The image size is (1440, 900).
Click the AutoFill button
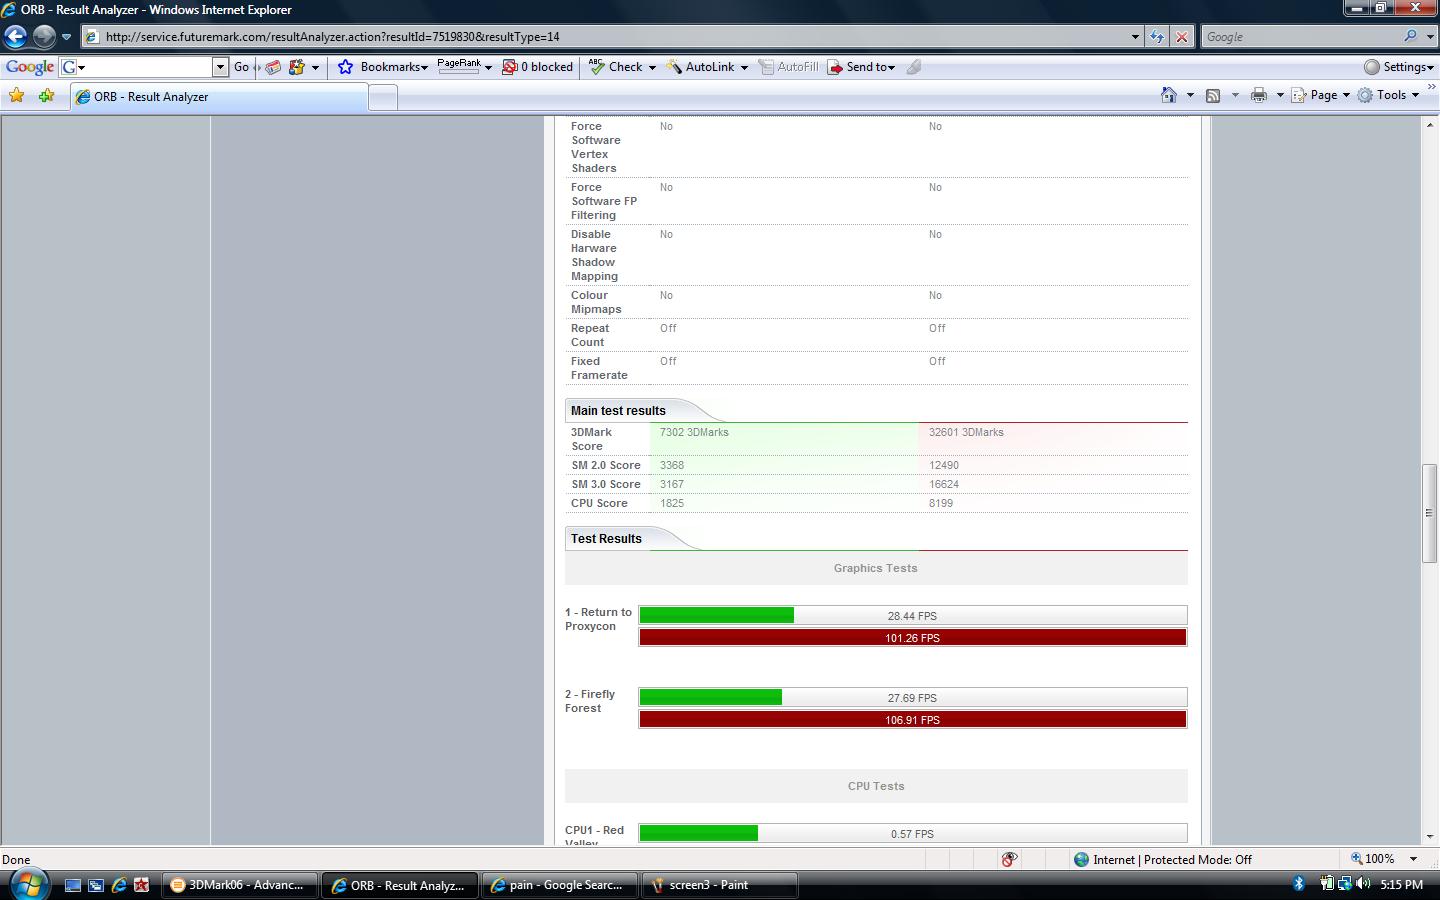(x=788, y=67)
